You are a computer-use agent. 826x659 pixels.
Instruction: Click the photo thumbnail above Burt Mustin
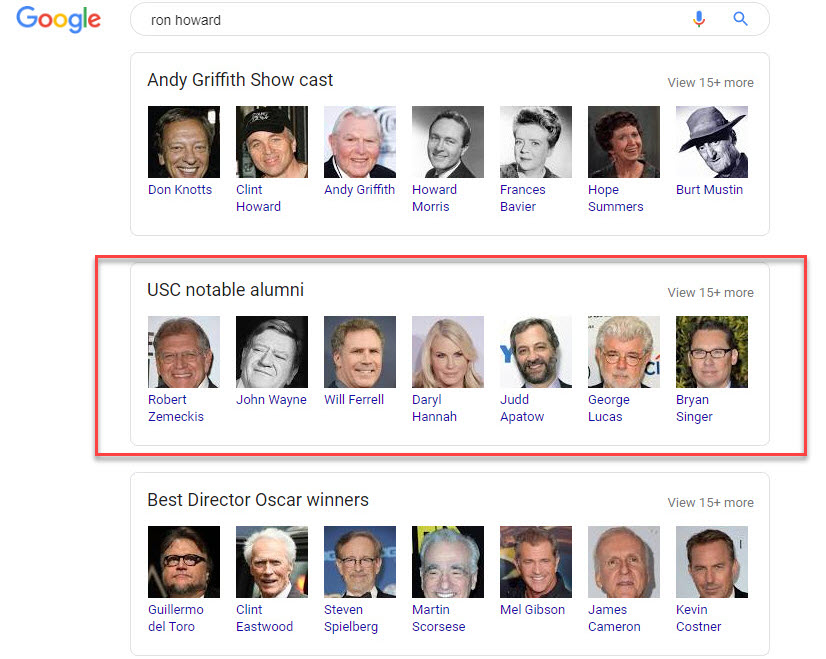click(x=712, y=142)
